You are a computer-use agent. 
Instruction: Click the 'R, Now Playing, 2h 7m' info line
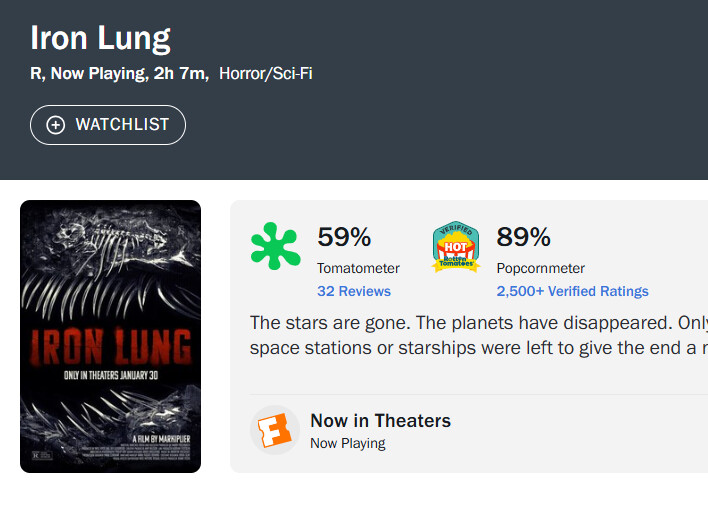[119, 74]
